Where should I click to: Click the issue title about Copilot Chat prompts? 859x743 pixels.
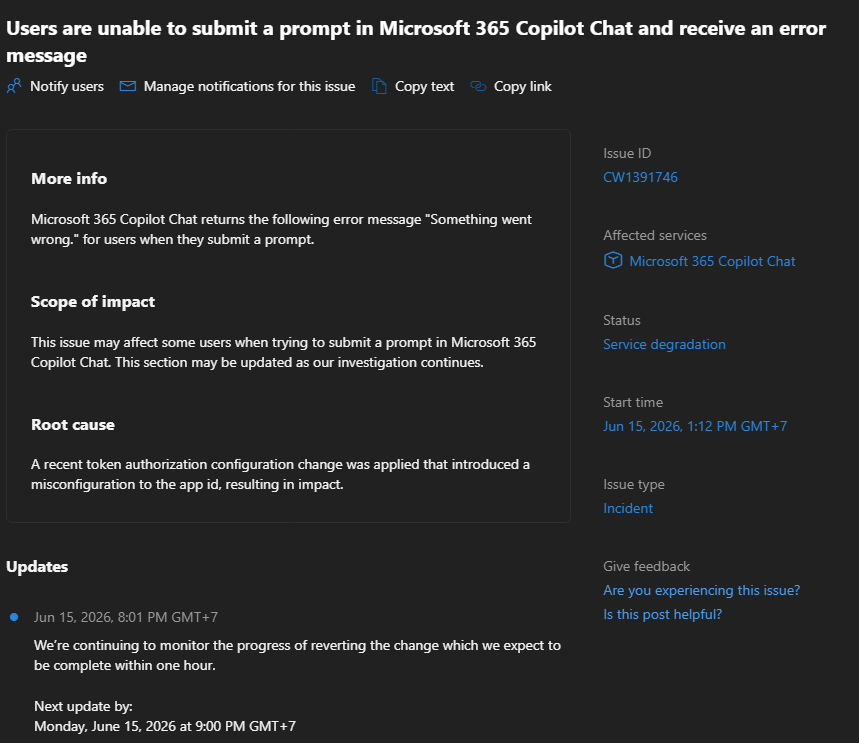click(416, 42)
